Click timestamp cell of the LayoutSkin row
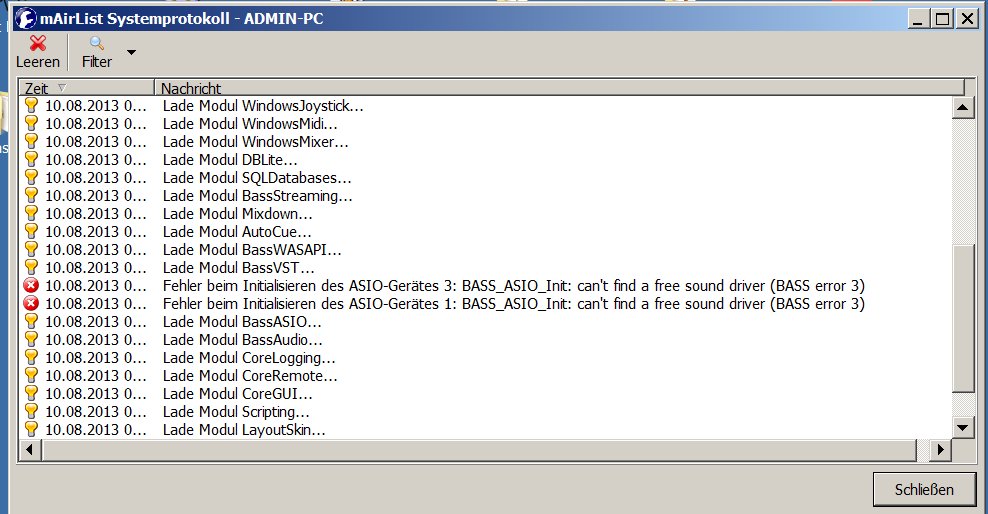The width and height of the screenshot is (988, 514). pyautogui.click(x=96, y=430)
